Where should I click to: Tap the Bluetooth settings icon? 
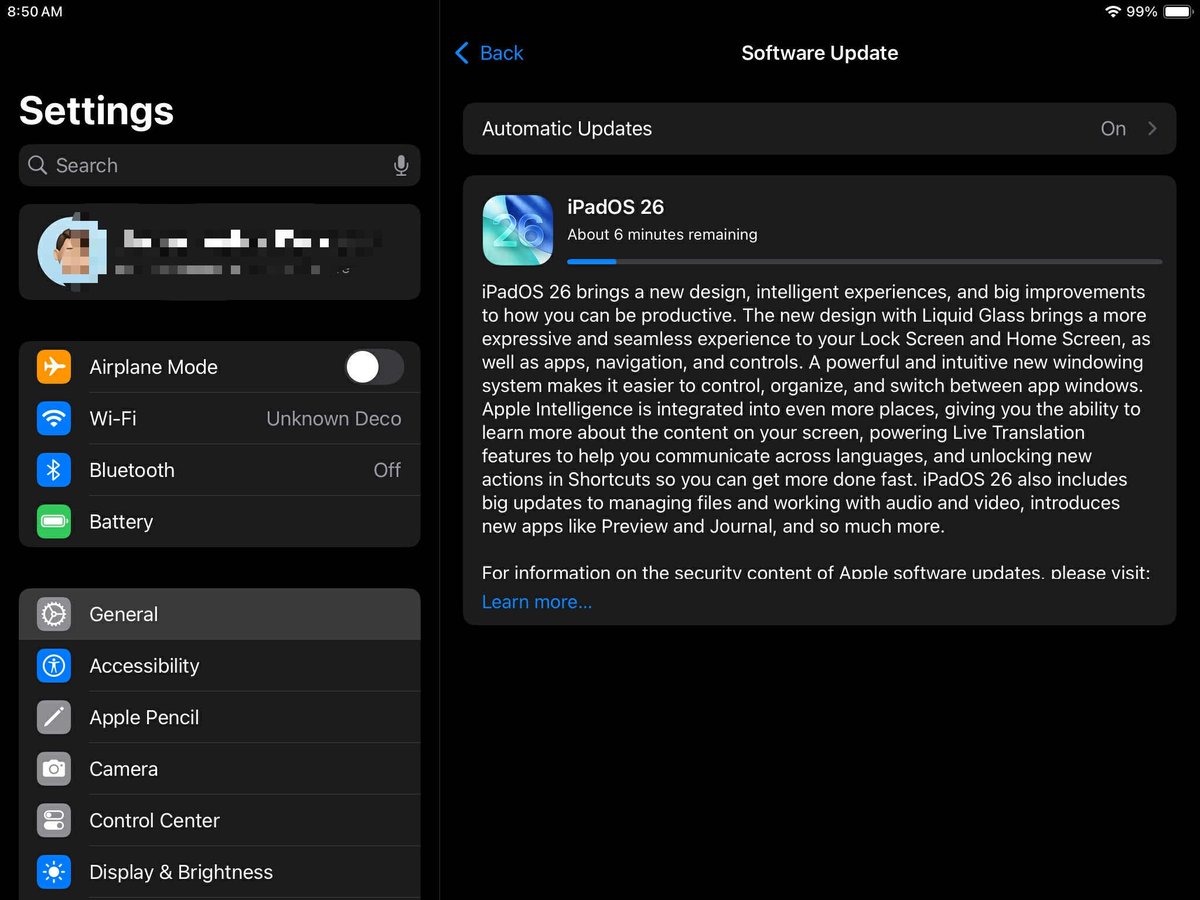[x=54, y=470]
